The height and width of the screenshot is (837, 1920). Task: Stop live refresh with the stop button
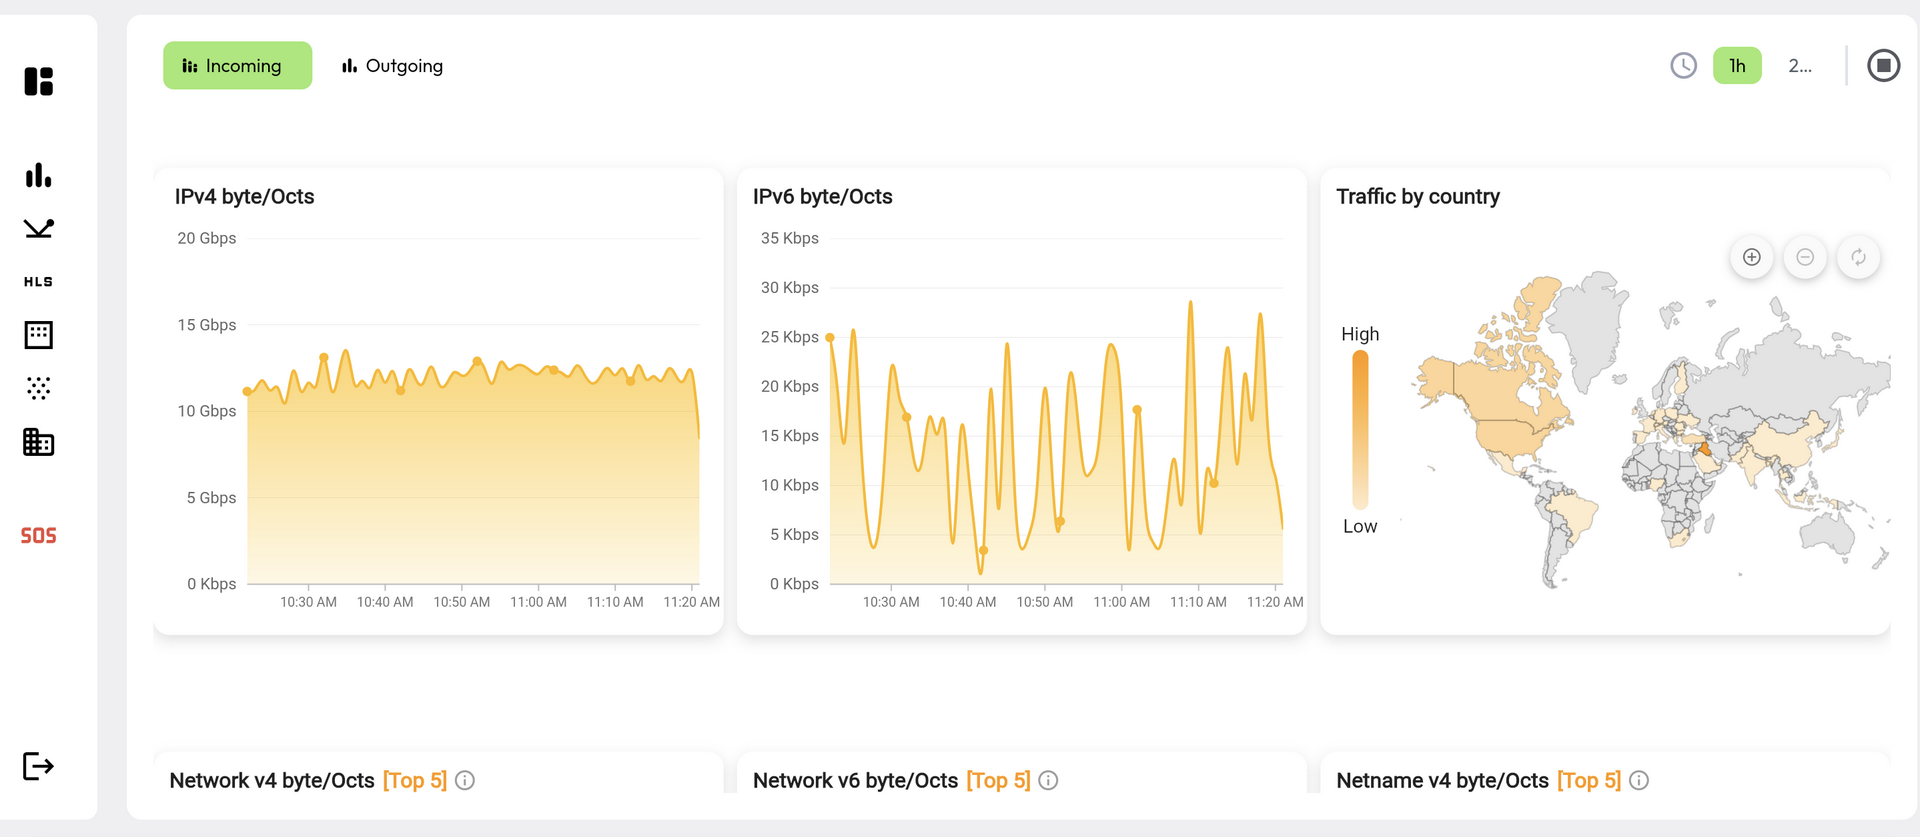point(1883,66)
